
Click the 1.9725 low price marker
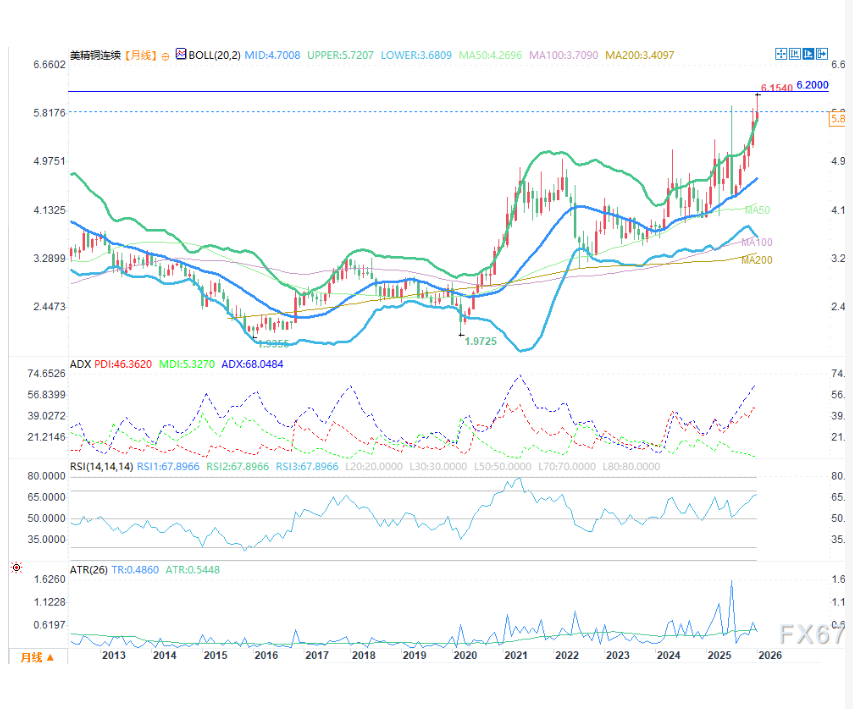(x=476, y=339)
